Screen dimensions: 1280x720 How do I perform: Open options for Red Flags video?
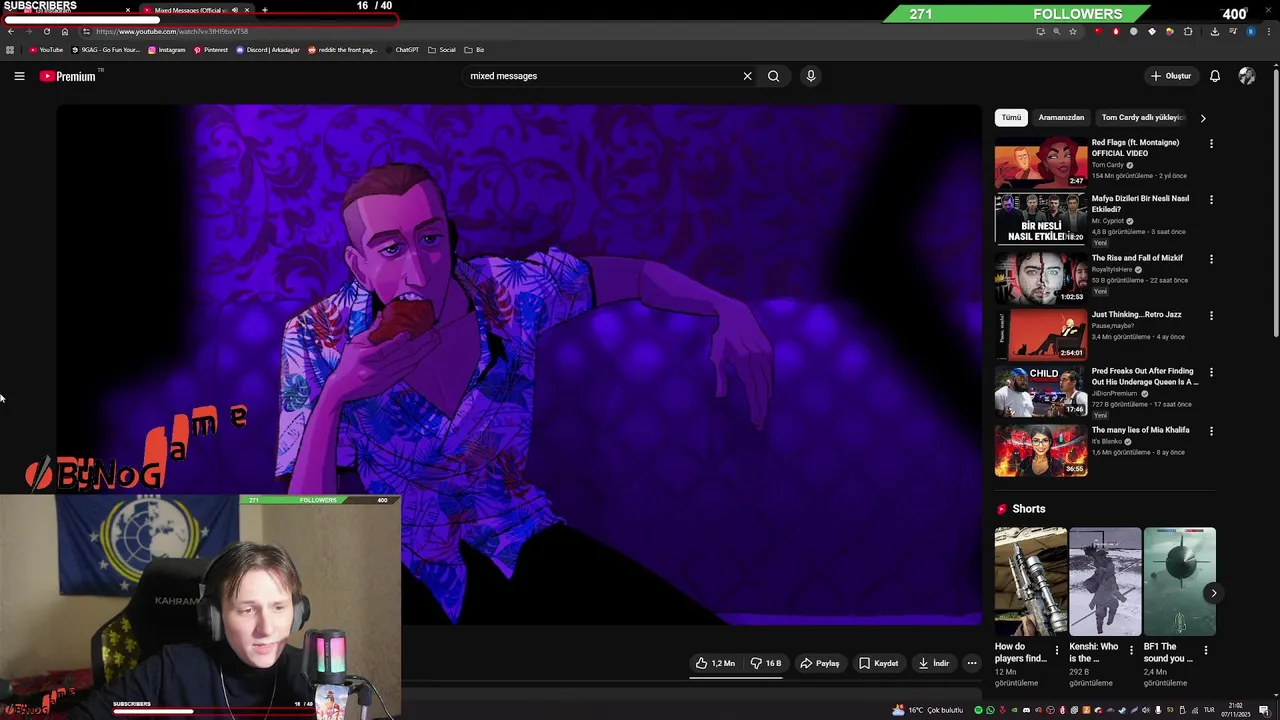pos(1211,144)
